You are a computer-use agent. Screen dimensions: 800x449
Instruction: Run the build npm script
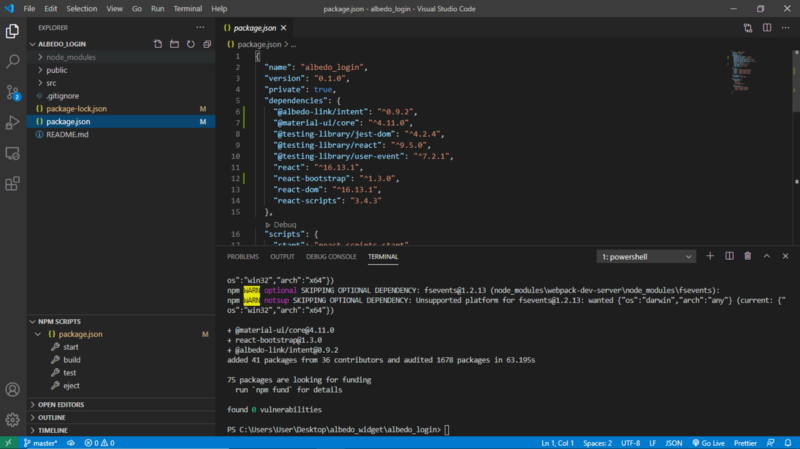click(121, 360)
